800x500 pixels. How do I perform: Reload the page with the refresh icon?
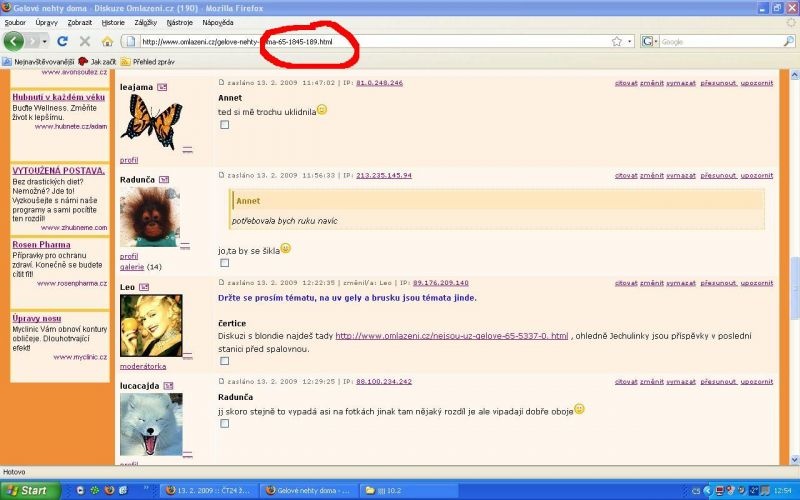click(x=63, y=41)
